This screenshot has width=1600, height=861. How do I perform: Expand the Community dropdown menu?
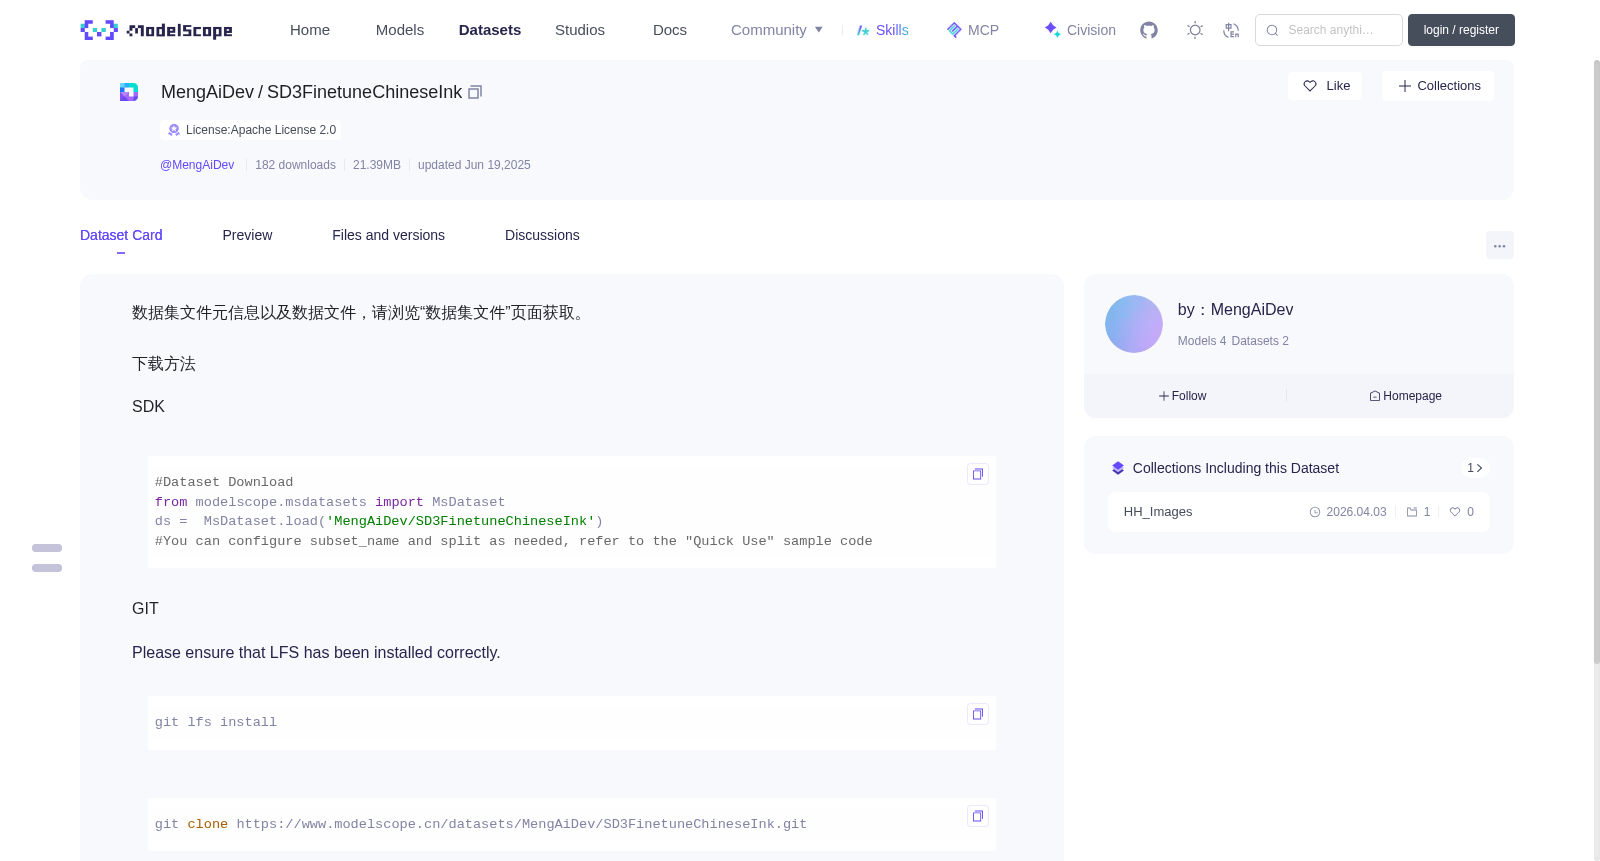[777, 30]
